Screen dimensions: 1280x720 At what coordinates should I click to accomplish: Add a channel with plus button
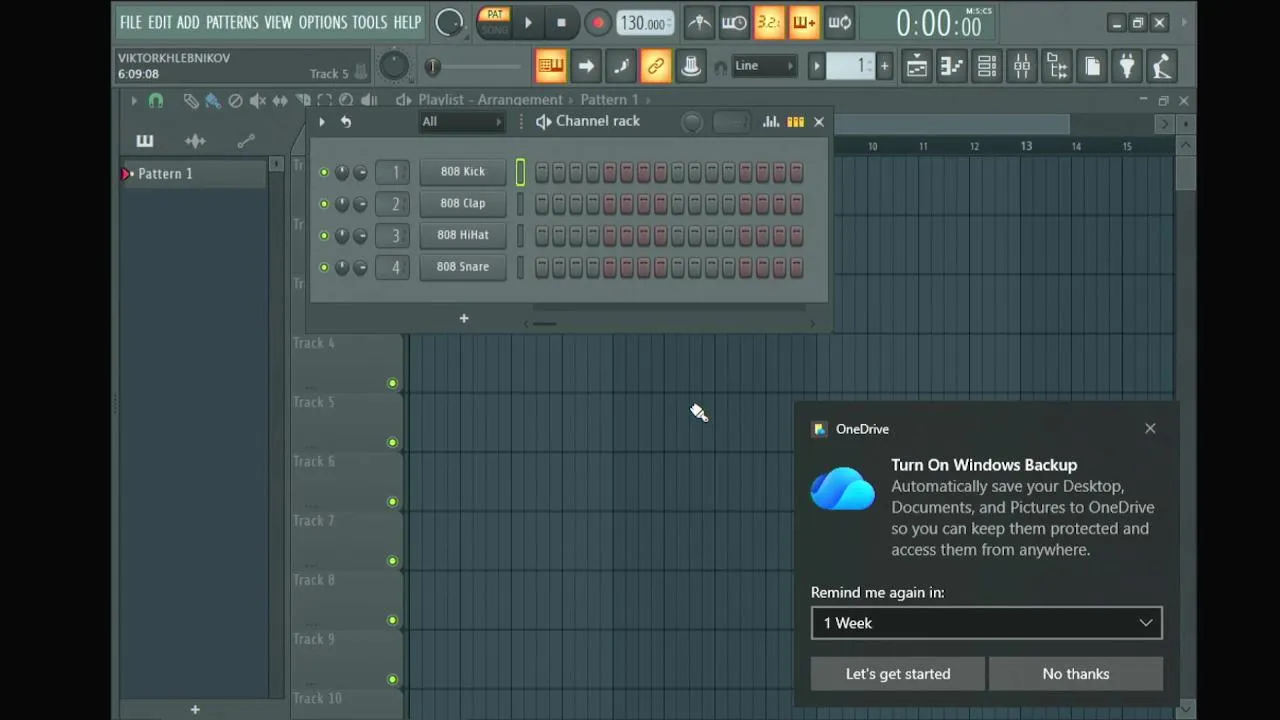point(464,318)
